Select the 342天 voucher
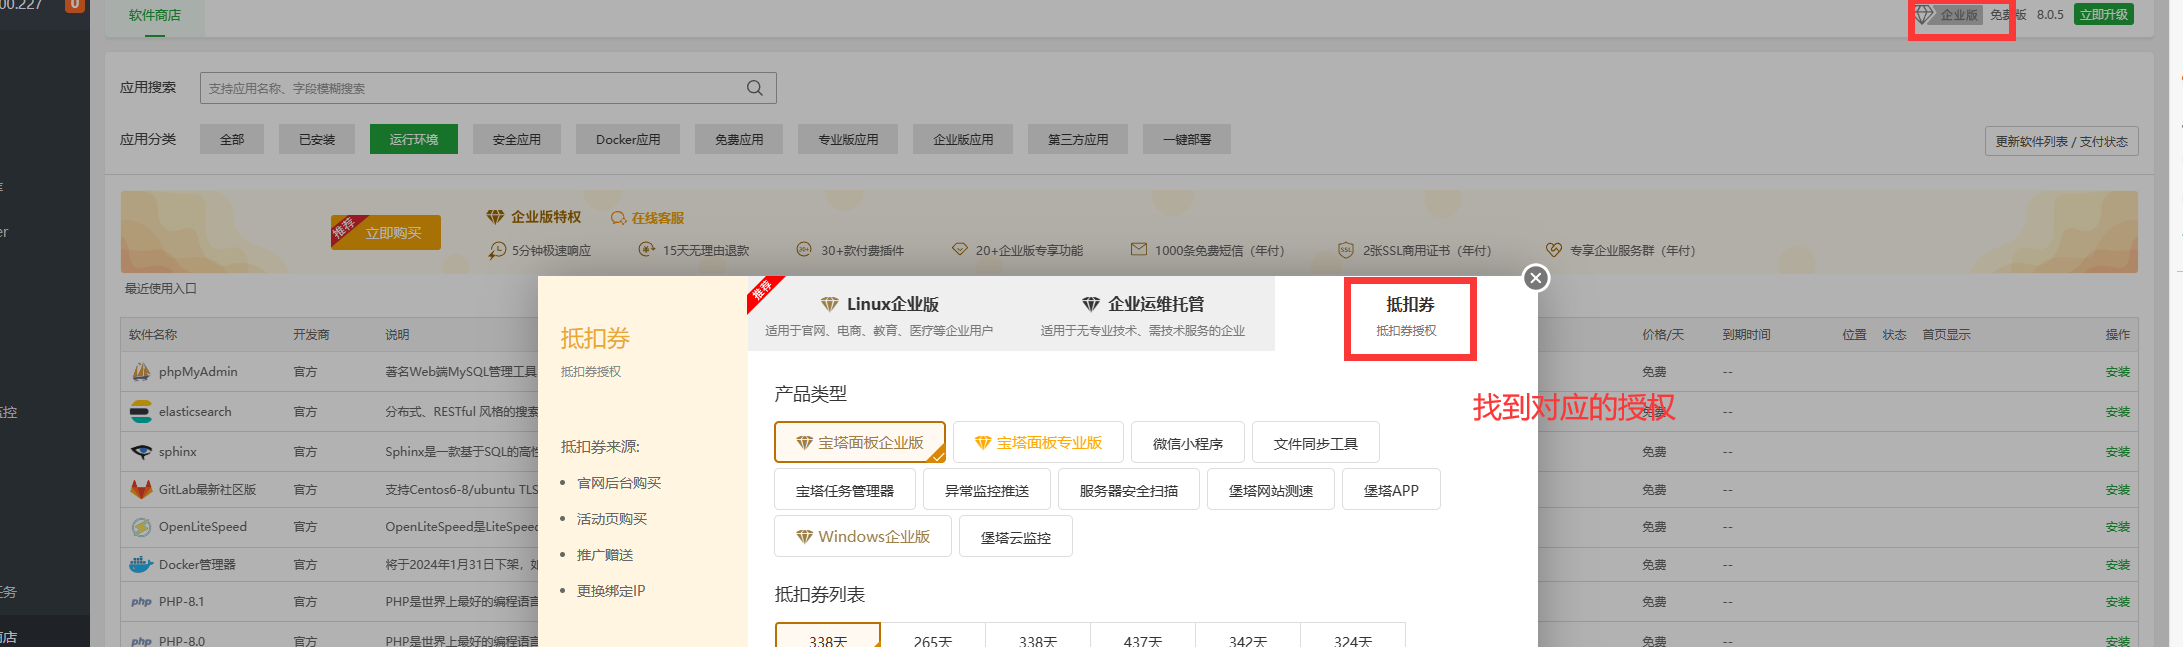 tap(1248, 636)
